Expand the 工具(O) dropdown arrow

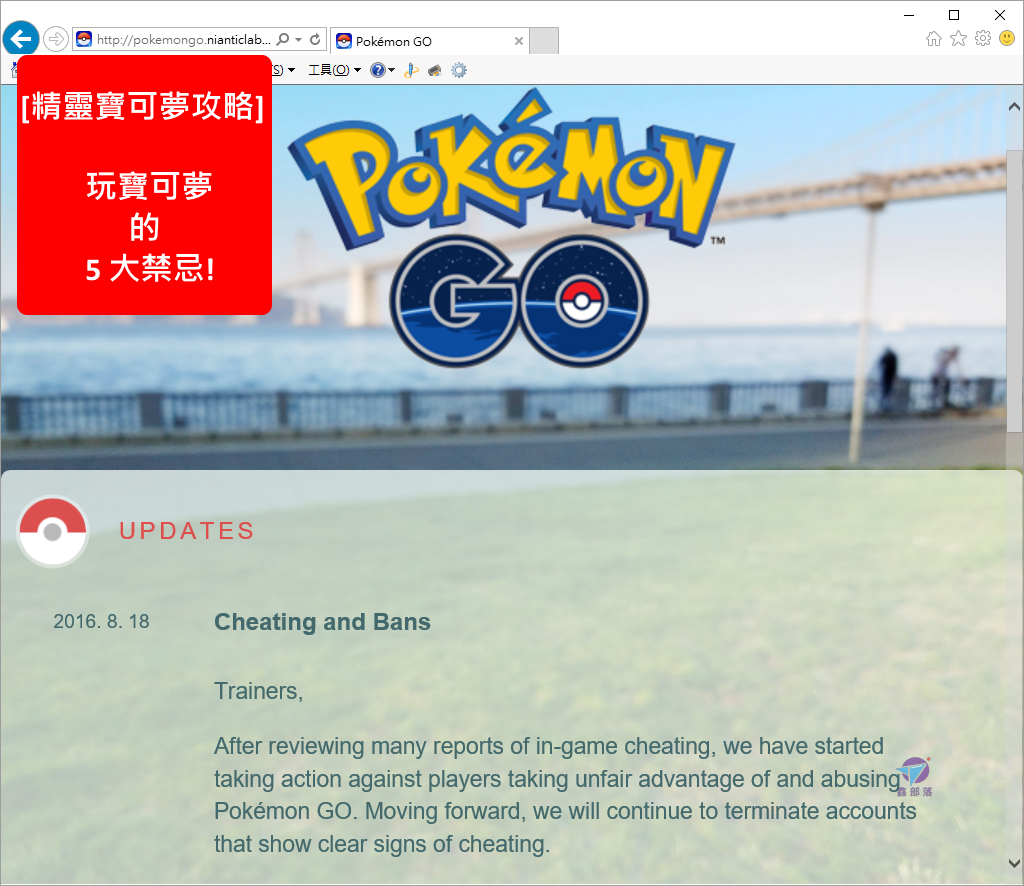click(357, 71)
